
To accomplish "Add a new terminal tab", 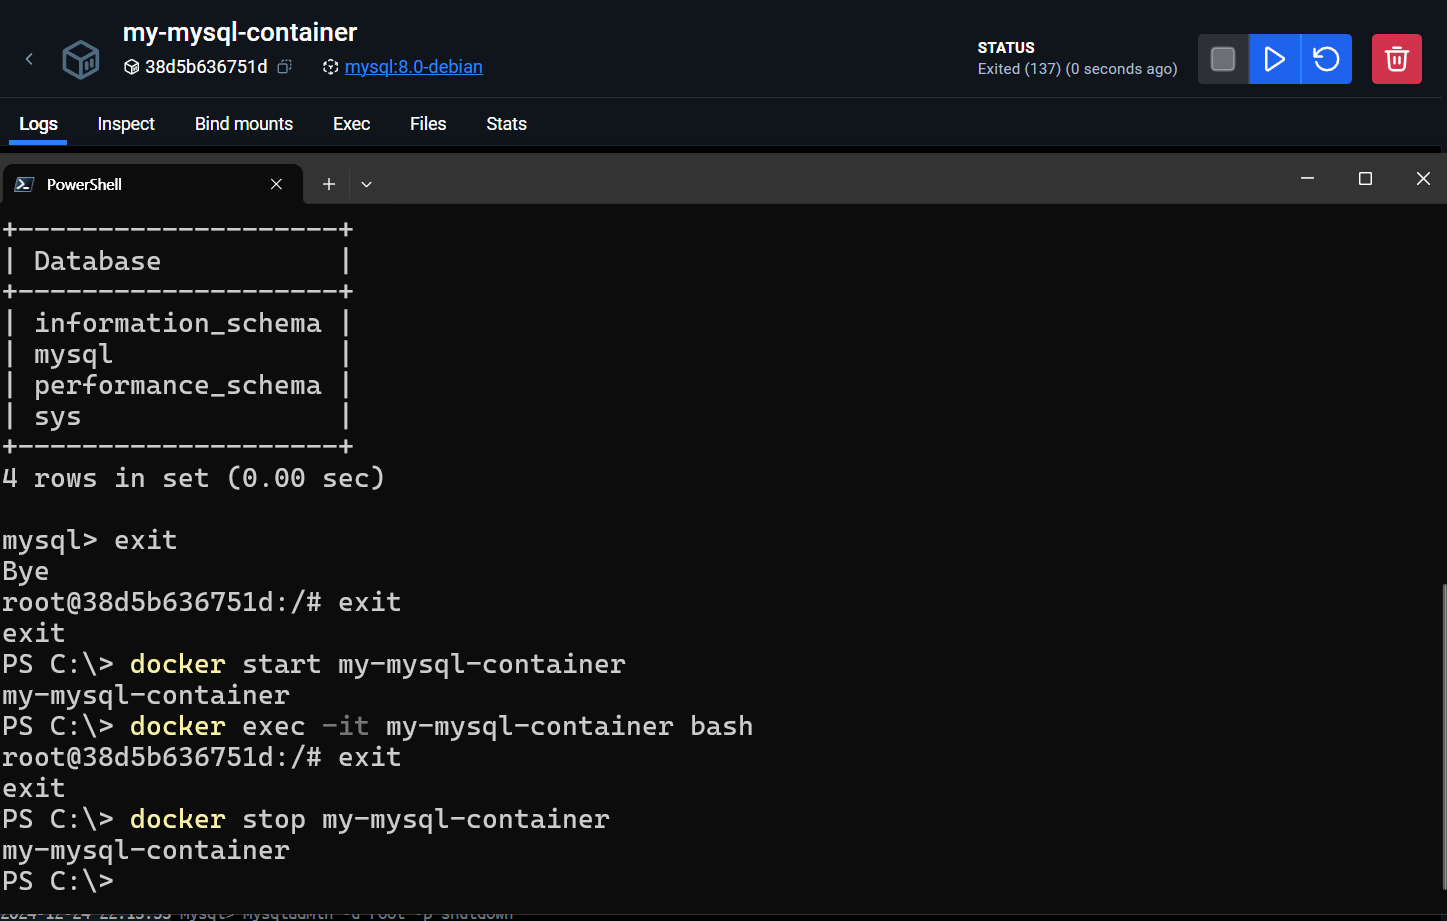I will [328, 184].
